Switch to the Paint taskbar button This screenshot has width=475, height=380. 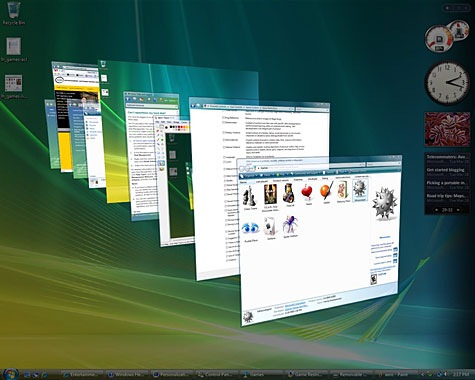pyautogui.click(x=396, y=374)
